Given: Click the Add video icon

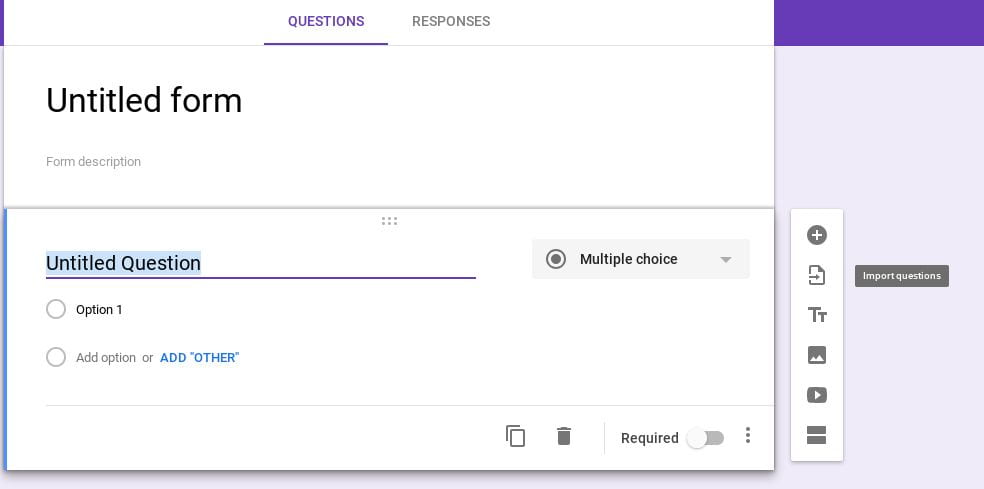Looking at the screenshot, I should pyautogui.click(x=816, y=395).
